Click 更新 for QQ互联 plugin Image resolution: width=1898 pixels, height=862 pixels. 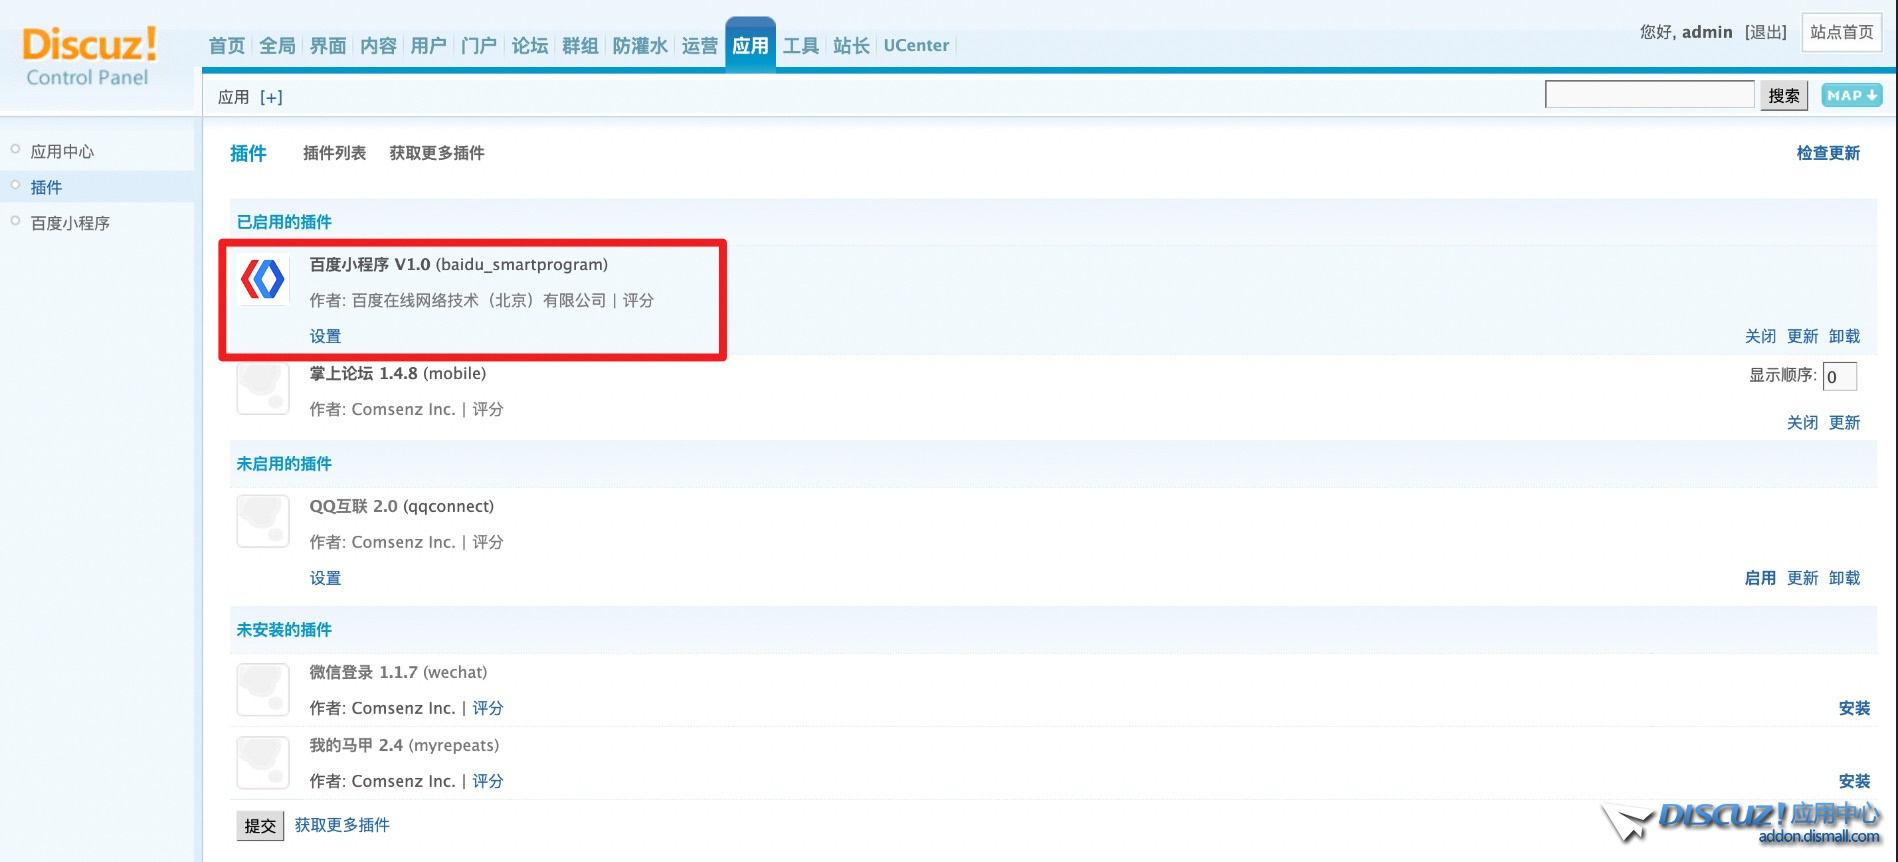(x=1803, y=578)
